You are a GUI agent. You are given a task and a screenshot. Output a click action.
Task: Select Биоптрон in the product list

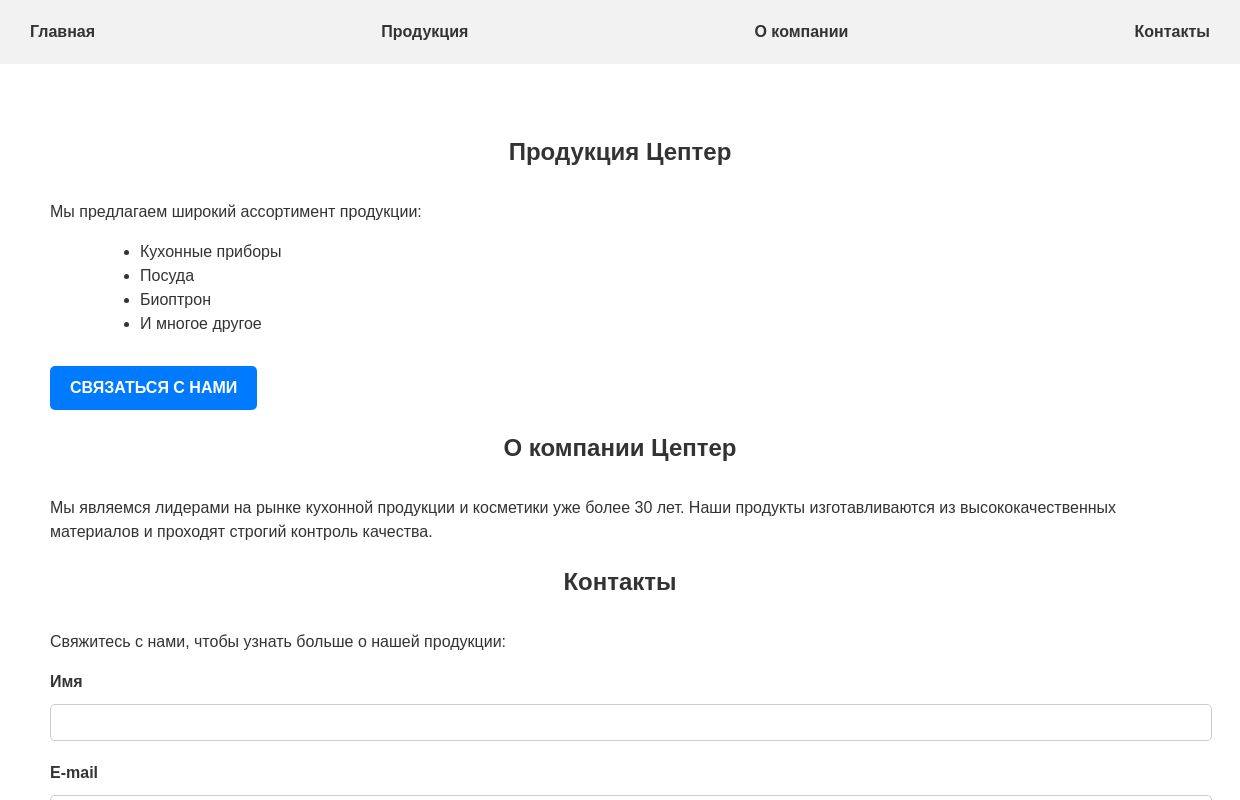click(175, 299)
